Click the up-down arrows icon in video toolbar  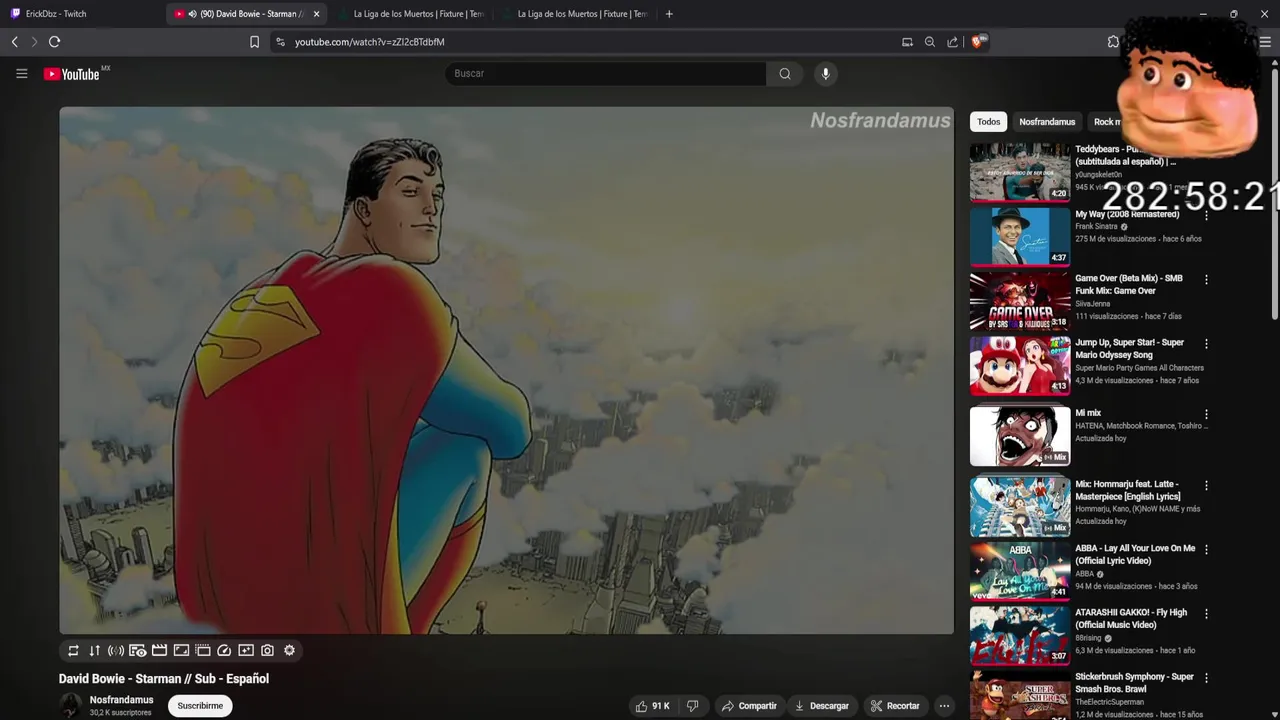[x=94, y=650]
